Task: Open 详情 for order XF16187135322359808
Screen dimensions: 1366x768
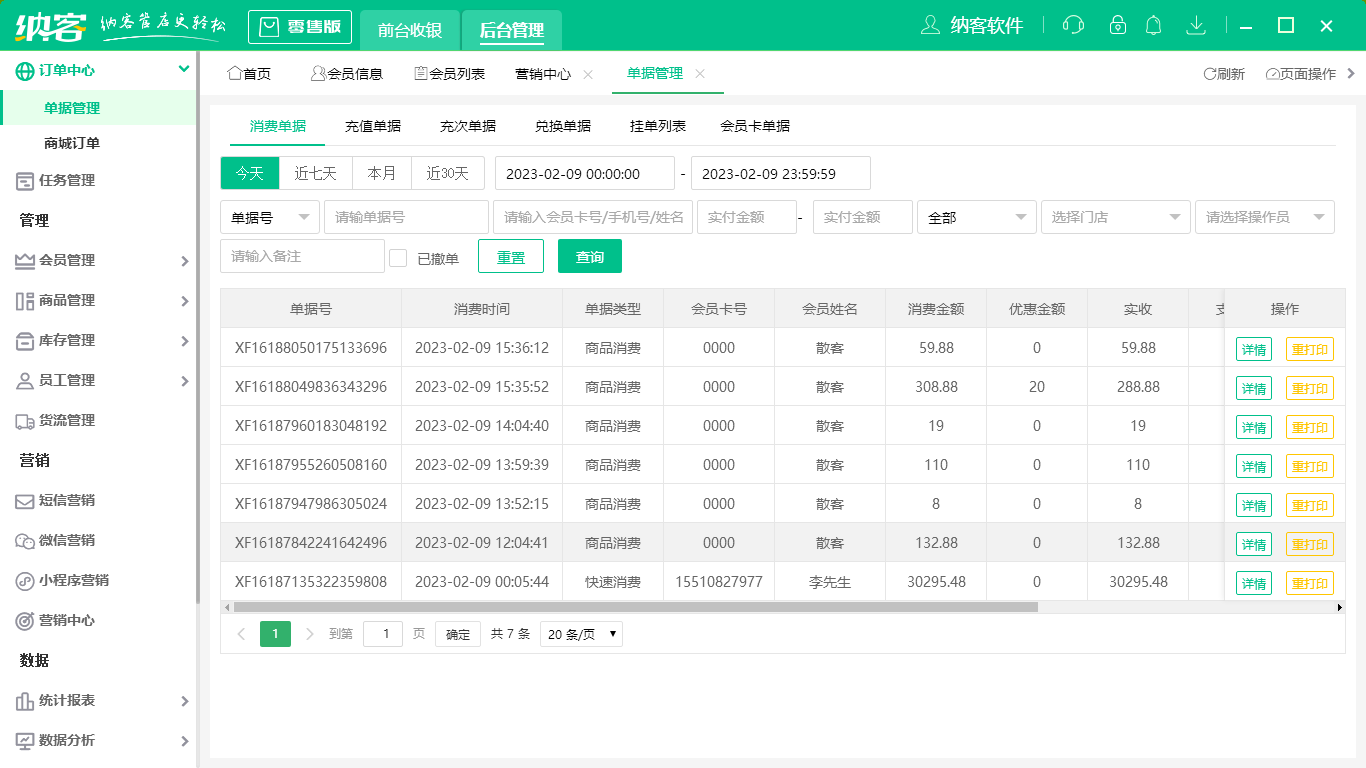Action: pyautogui.click(x=1253, y=582)
